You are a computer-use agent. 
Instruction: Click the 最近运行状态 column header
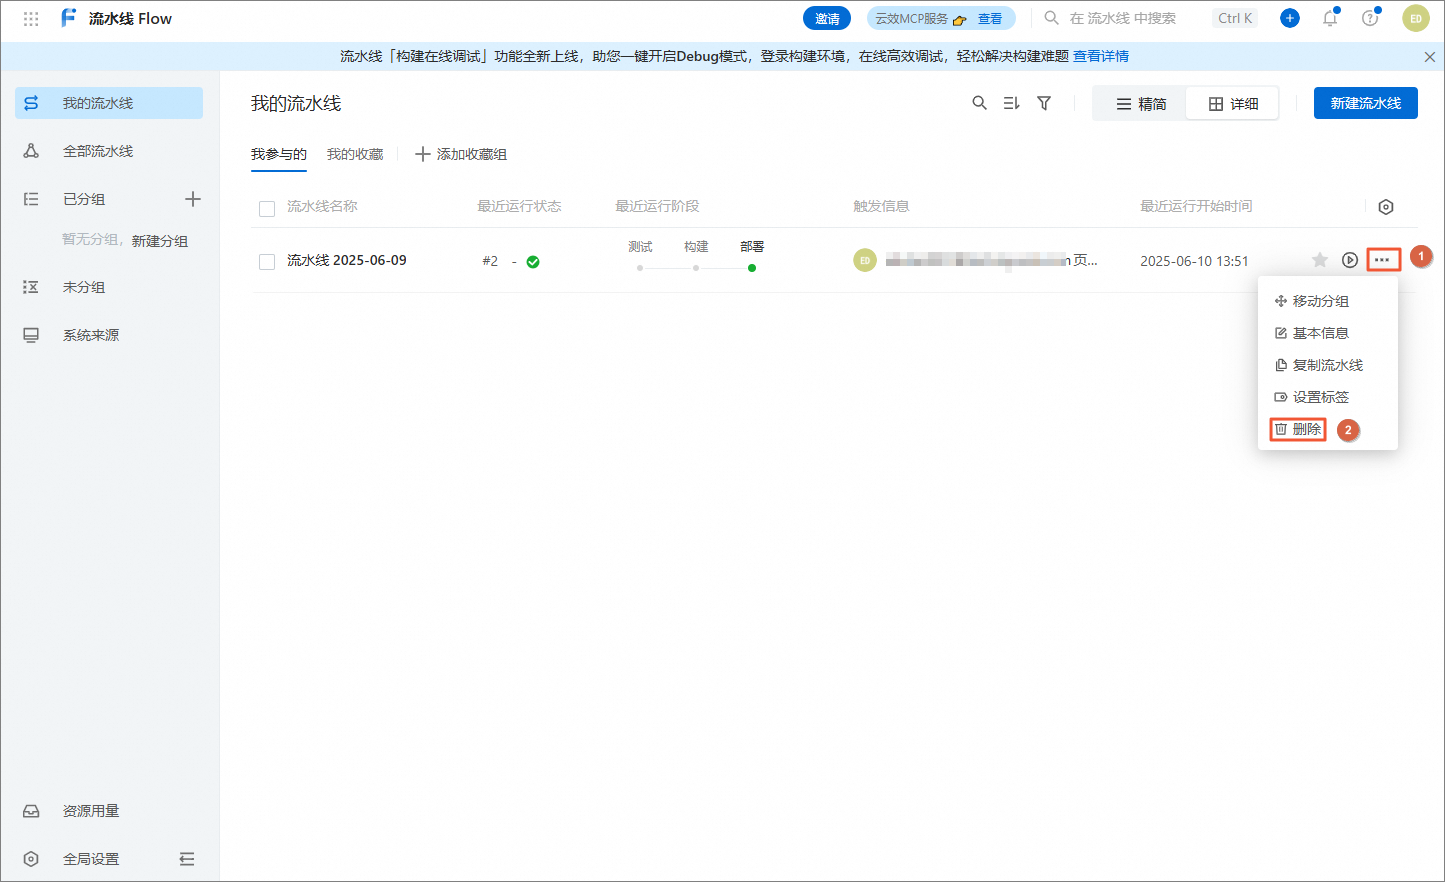[519, 206]
